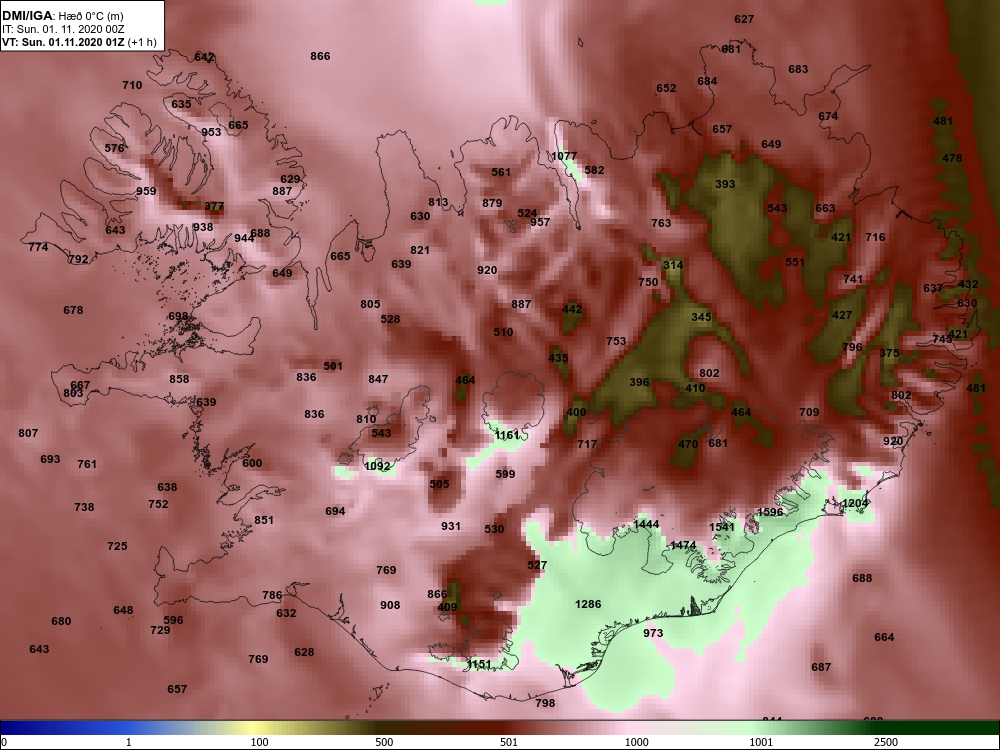1000x750 pixels.
Task: Choose the map value 470
Action: point(688,444)
